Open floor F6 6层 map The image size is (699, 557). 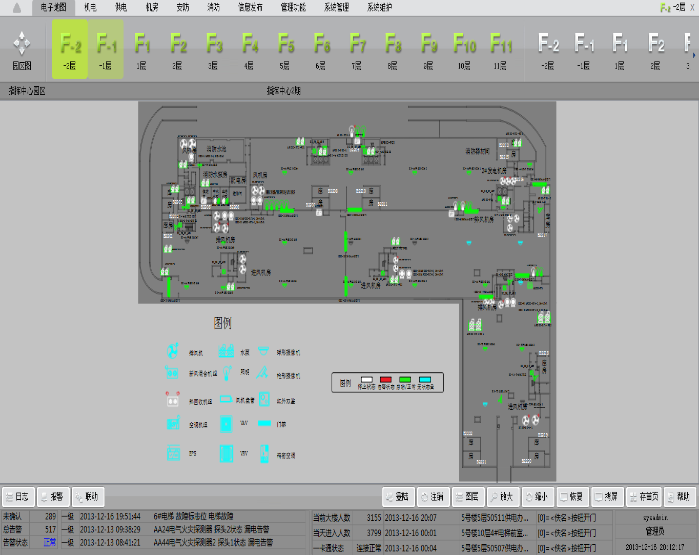[321, 50]
